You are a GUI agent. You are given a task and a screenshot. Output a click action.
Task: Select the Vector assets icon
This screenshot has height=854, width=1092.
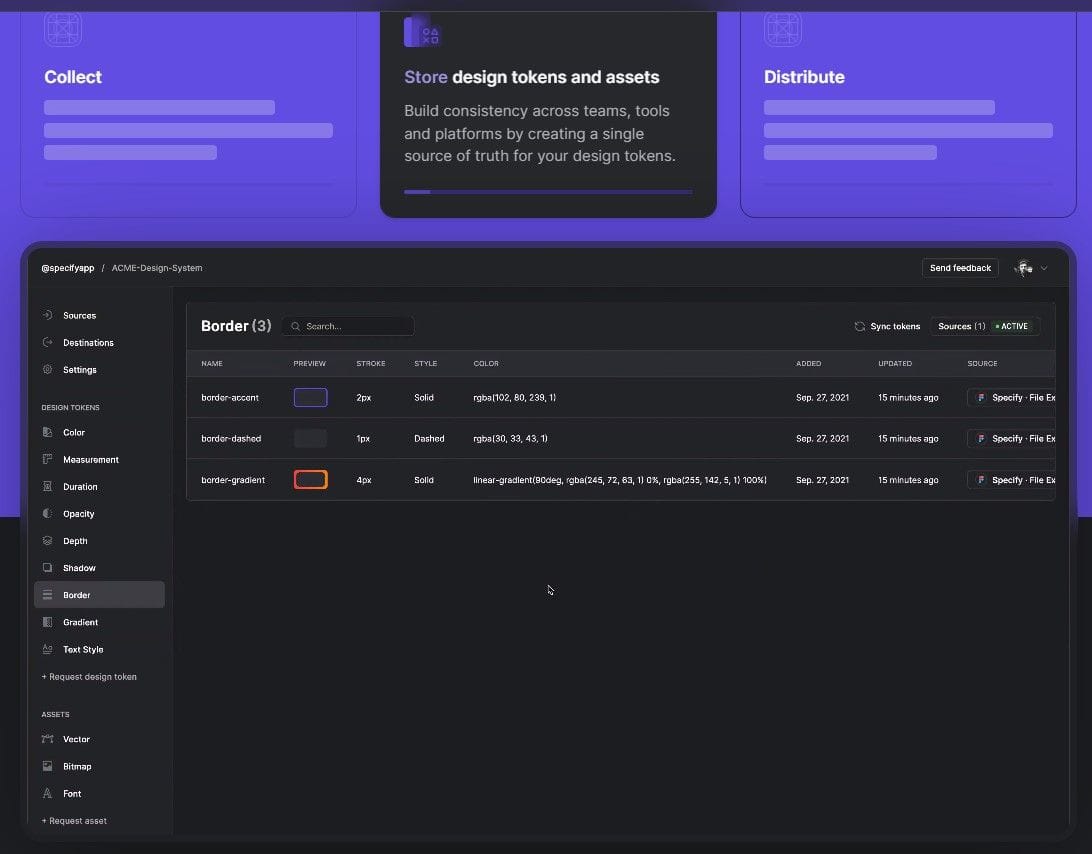pos(47,739)
